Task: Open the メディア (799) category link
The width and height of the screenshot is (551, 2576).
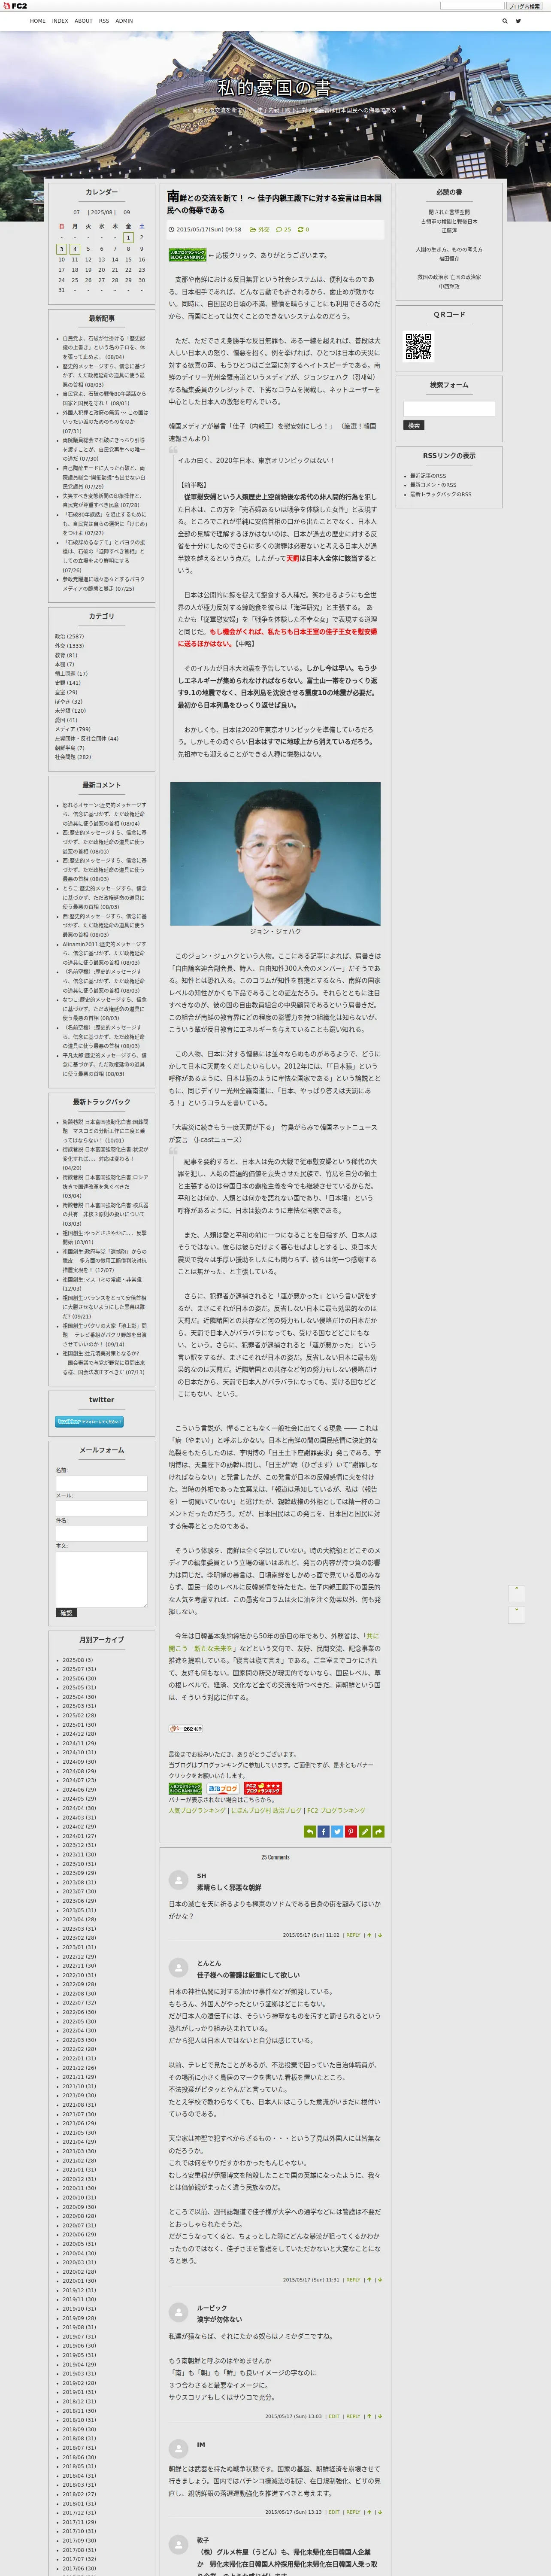Action: [72, 729]
